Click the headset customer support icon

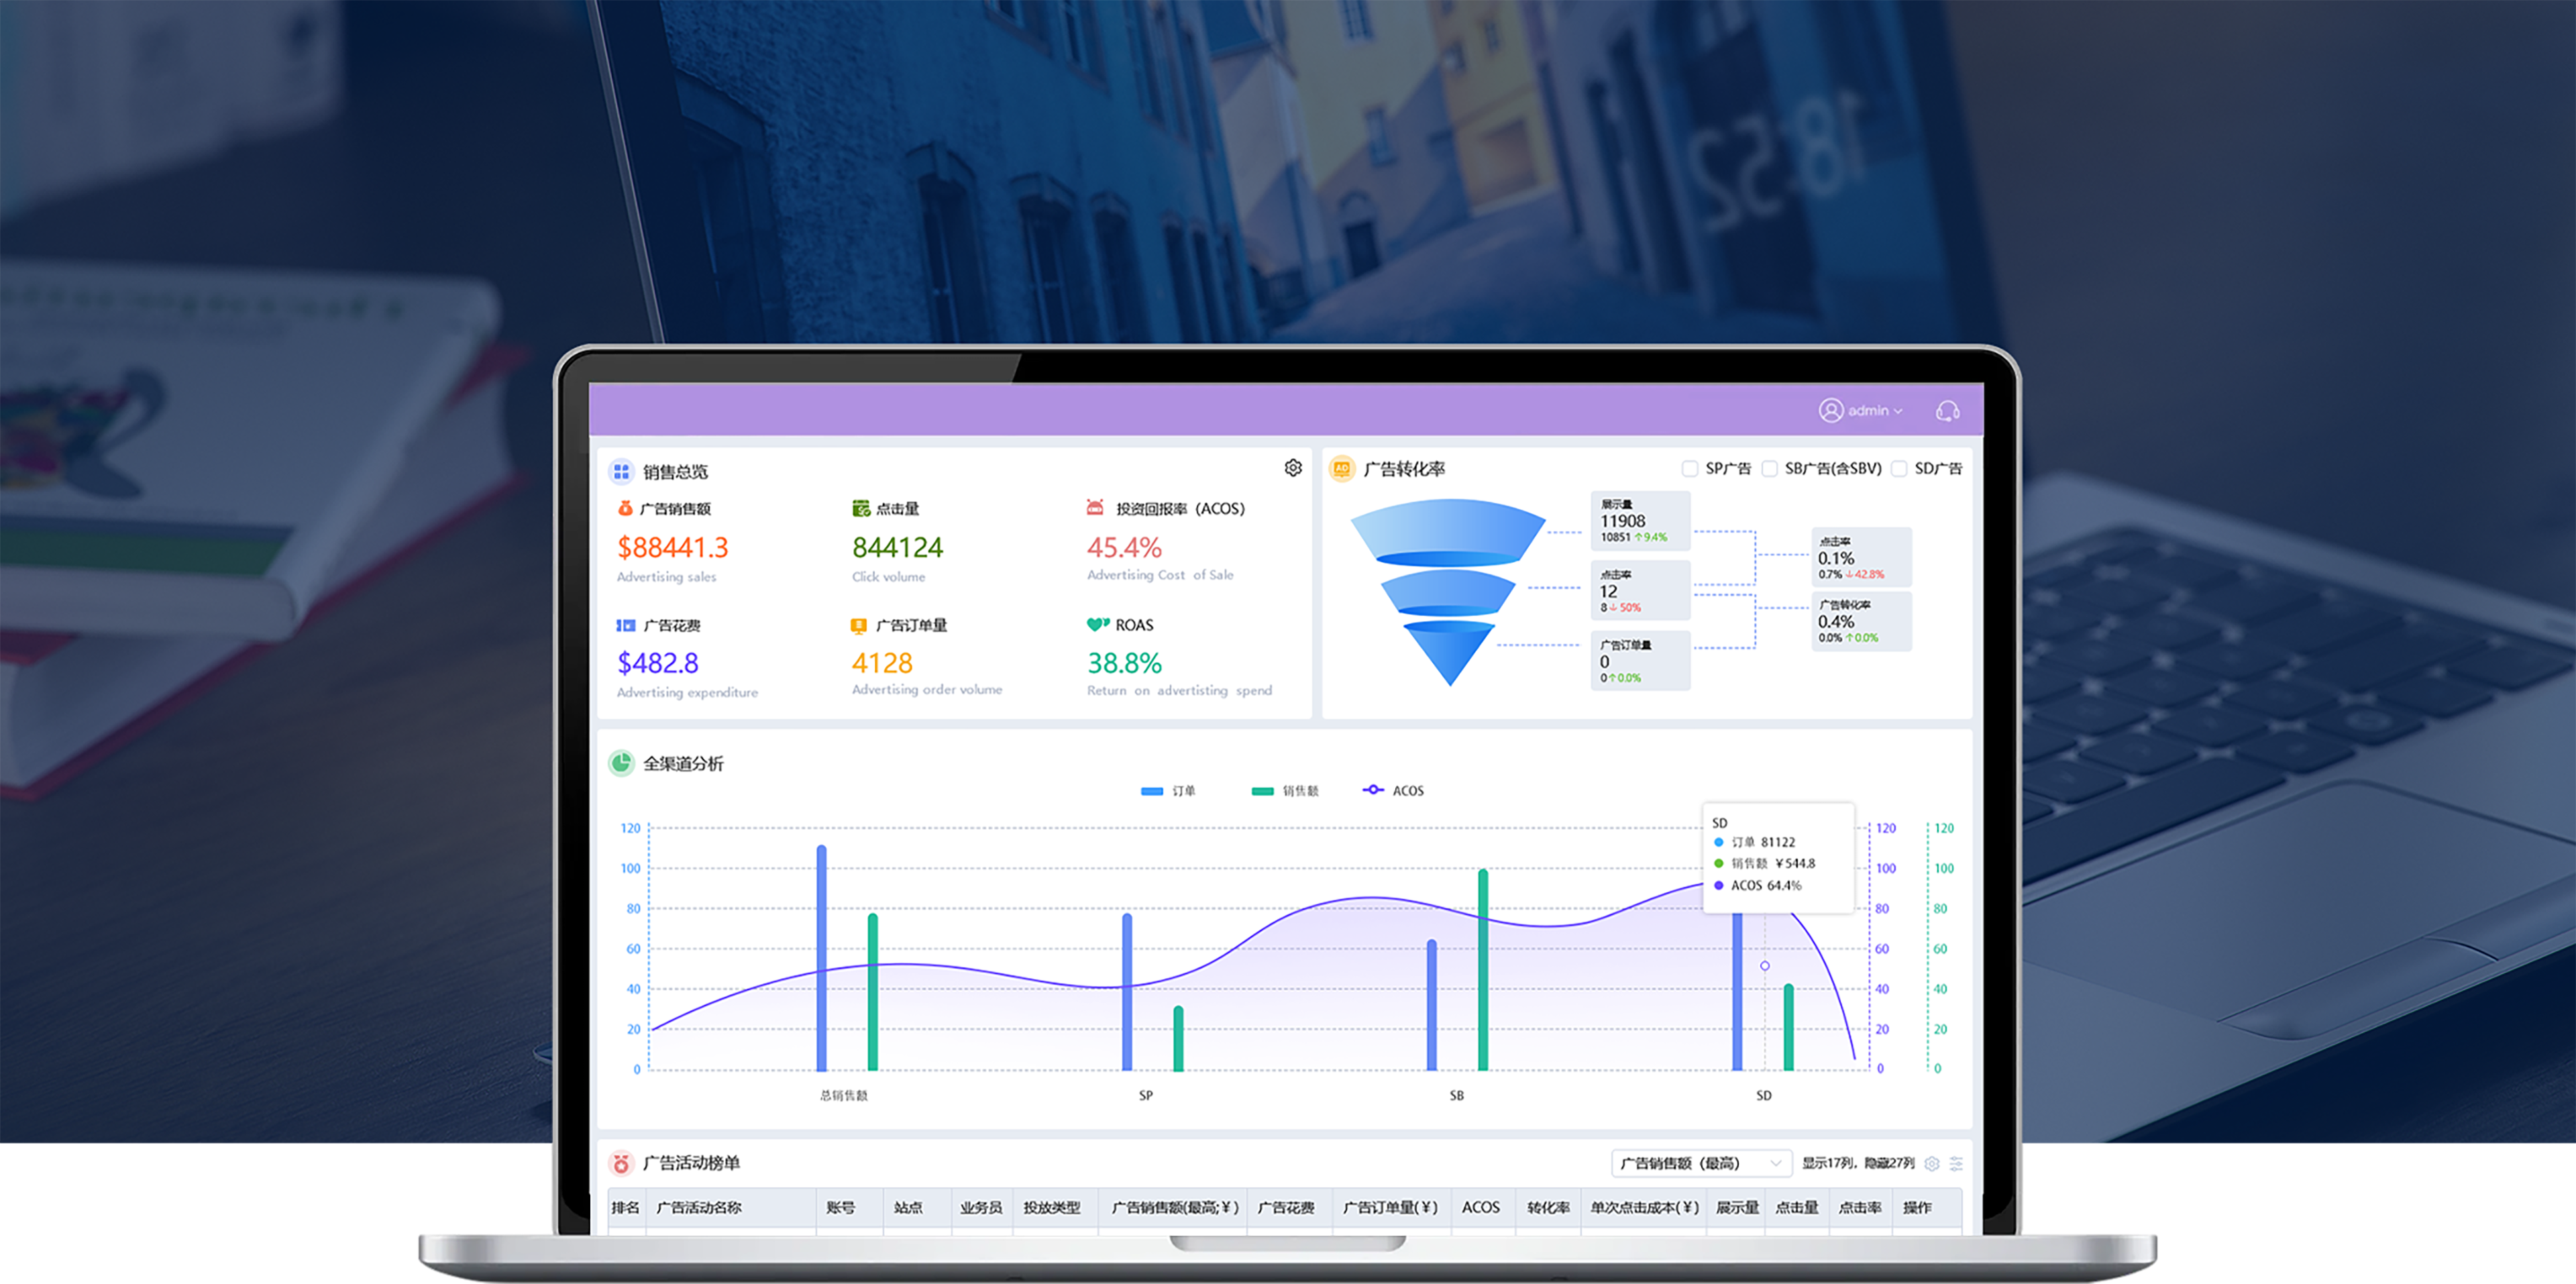1947,411
